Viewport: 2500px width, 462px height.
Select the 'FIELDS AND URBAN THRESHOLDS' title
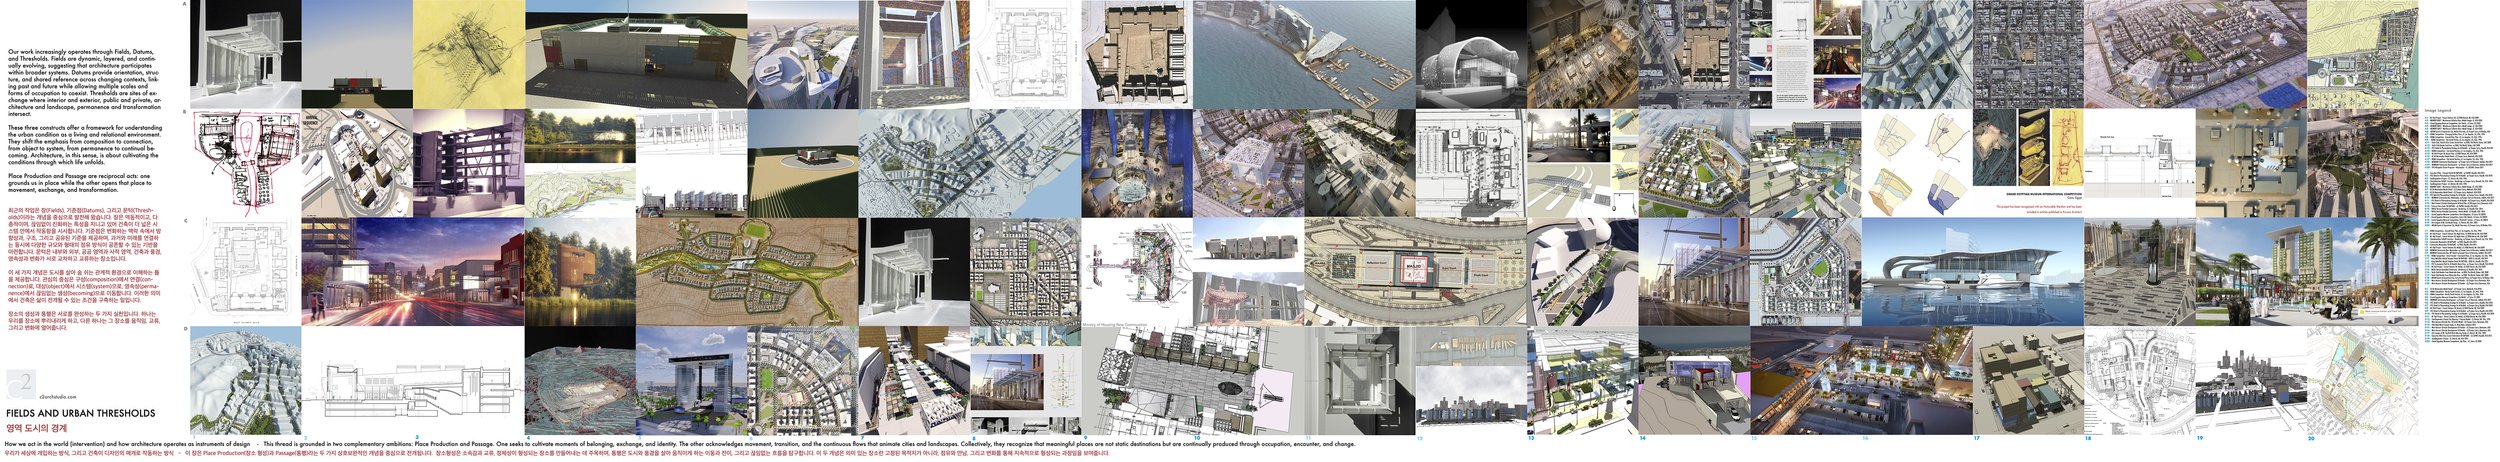(x=81, y=413)
